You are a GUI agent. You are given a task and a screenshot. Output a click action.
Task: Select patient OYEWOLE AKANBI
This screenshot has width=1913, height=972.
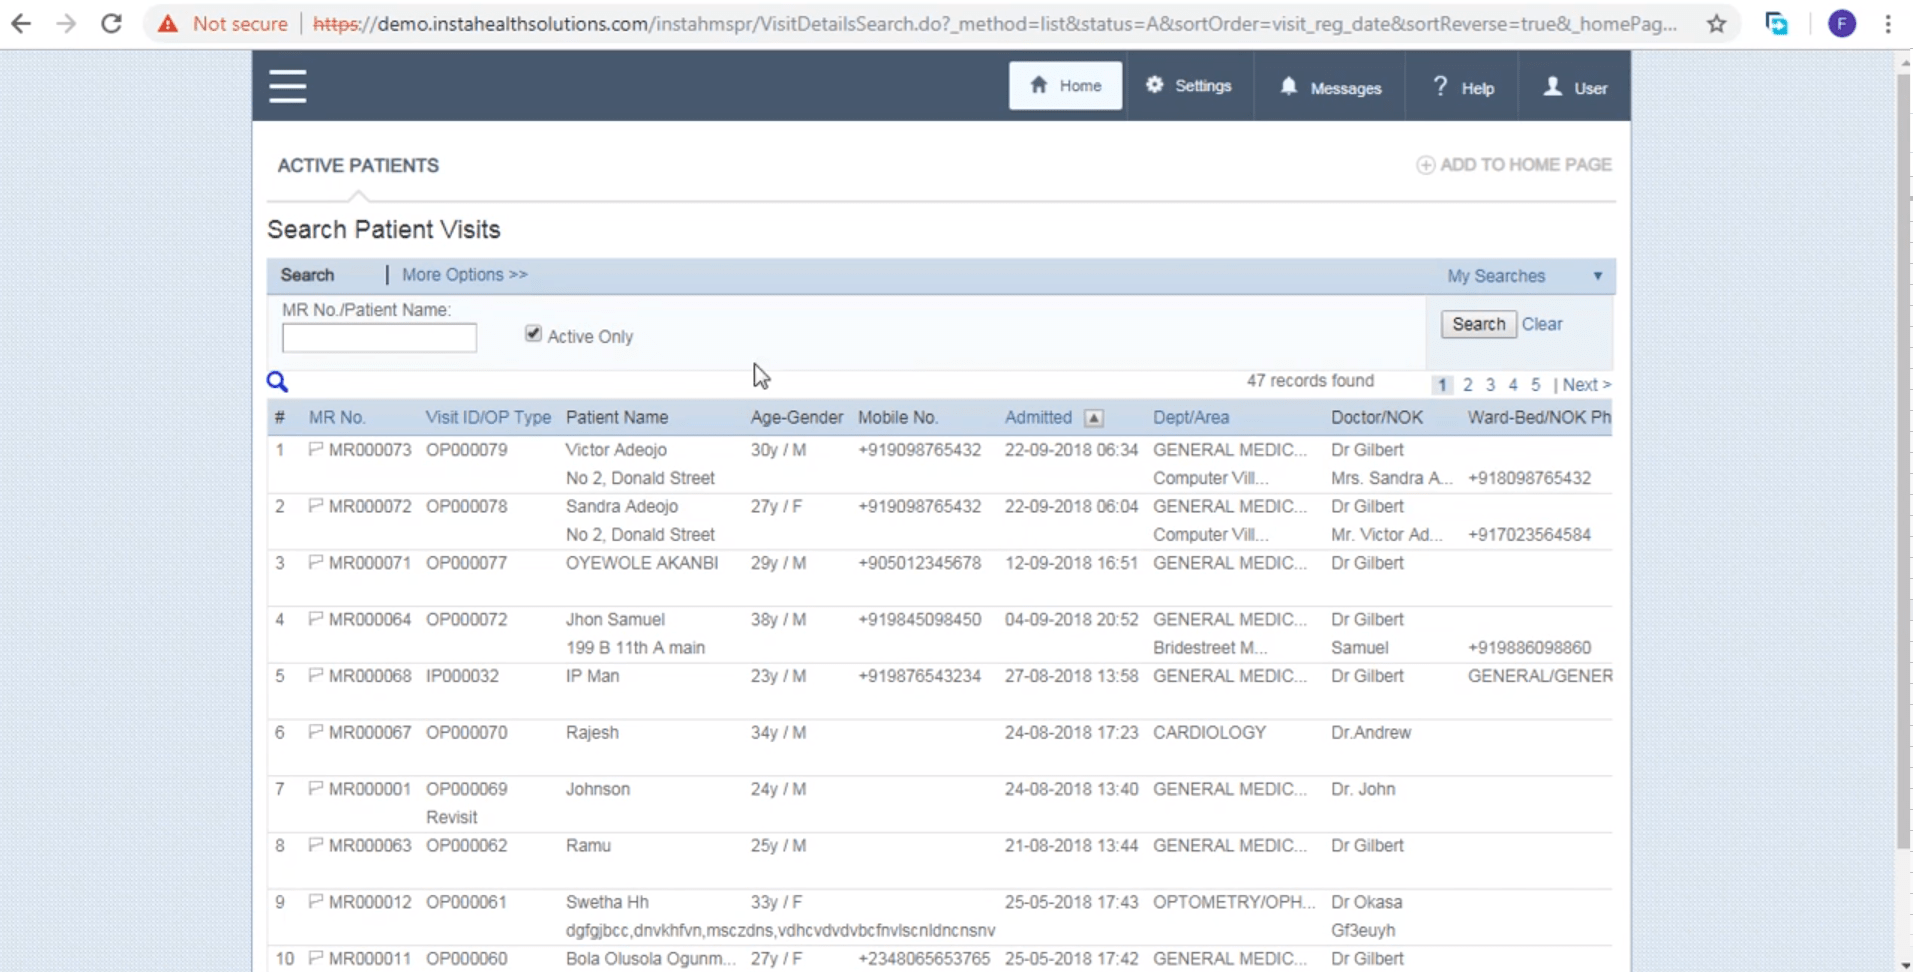(x=642, y=563)
